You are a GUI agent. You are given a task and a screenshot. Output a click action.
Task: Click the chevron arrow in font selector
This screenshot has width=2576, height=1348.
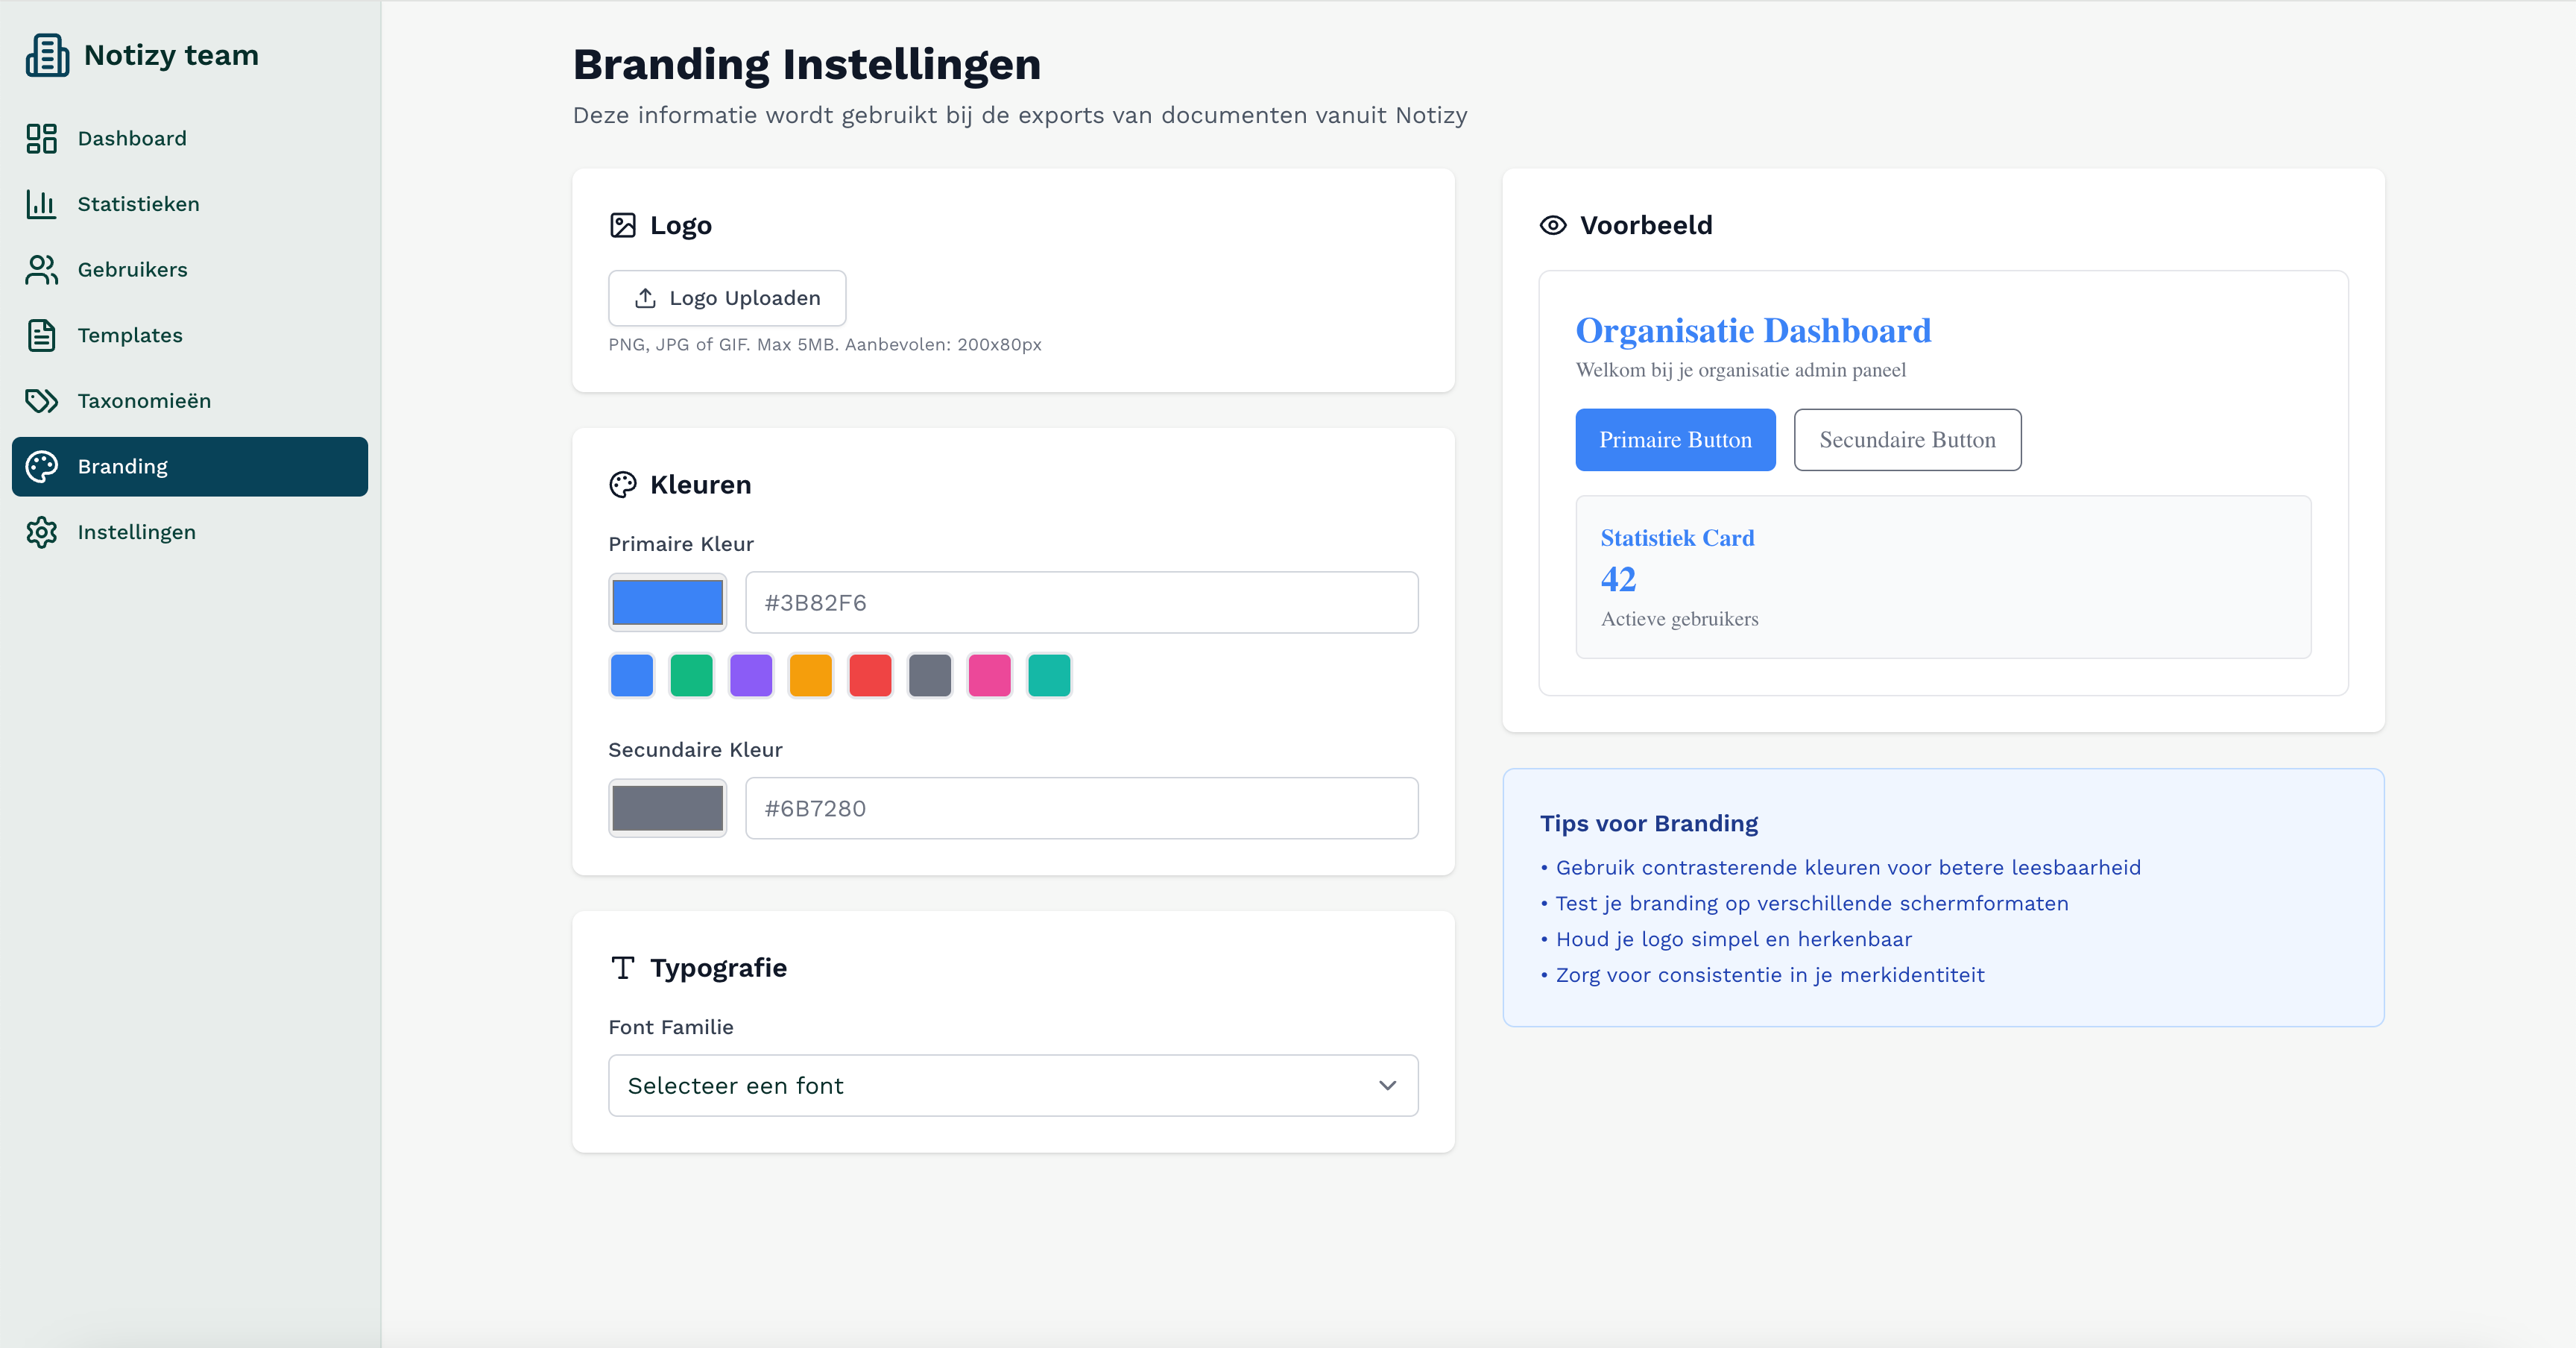coord(1387,1085)
